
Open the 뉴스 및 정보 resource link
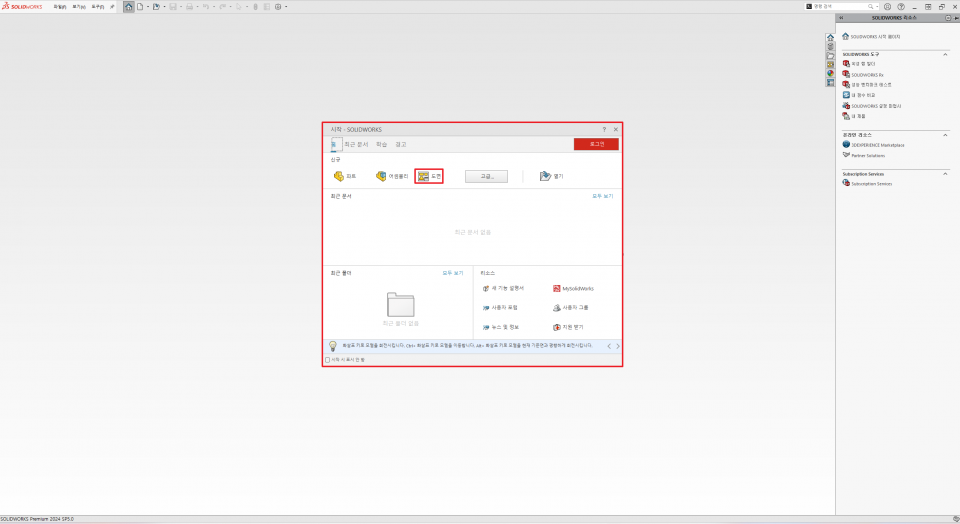[501, 328]
